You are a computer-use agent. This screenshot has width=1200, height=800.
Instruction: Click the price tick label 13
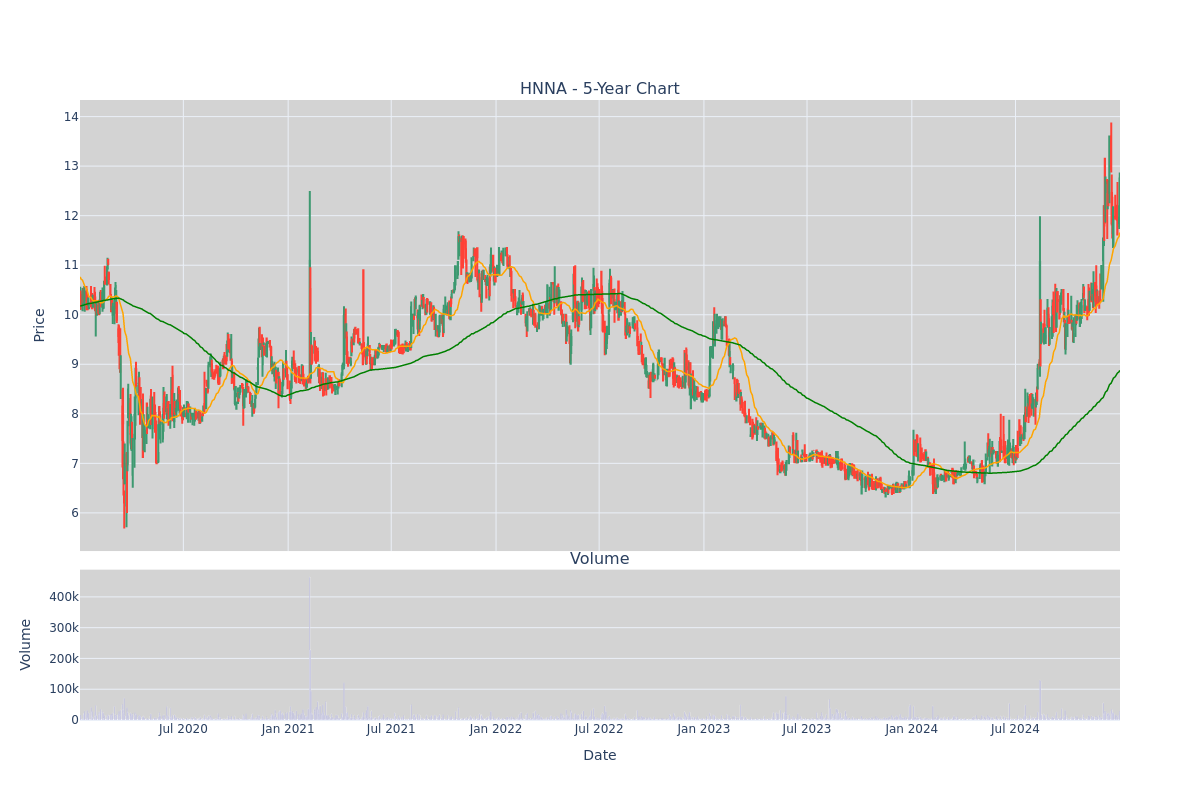[x=70, y=166]
